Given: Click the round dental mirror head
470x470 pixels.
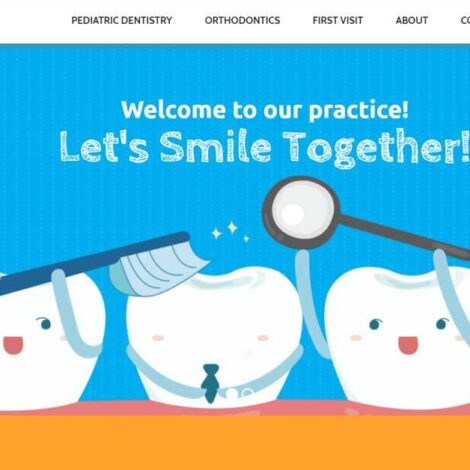Looking at the screenshot, I should click(x=302, y=212).
